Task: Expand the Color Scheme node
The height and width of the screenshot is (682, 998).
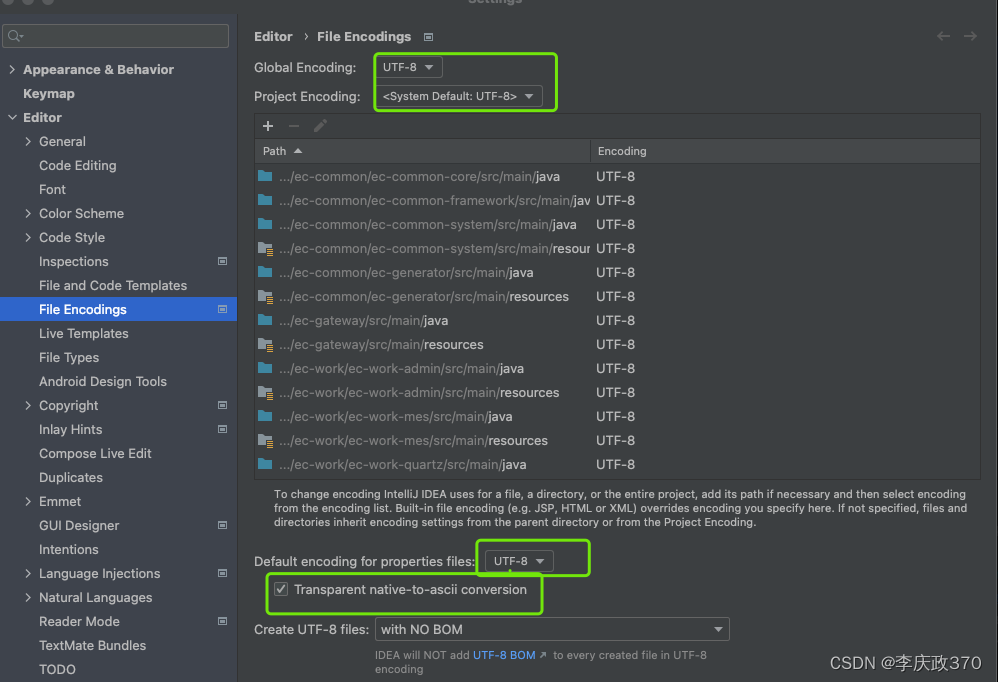Action: 28,213
